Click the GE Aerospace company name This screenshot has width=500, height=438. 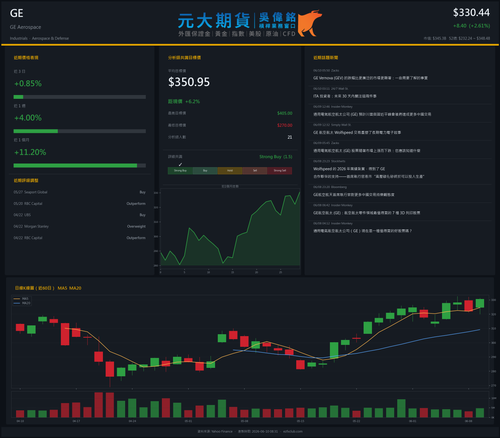pos(26,27)
